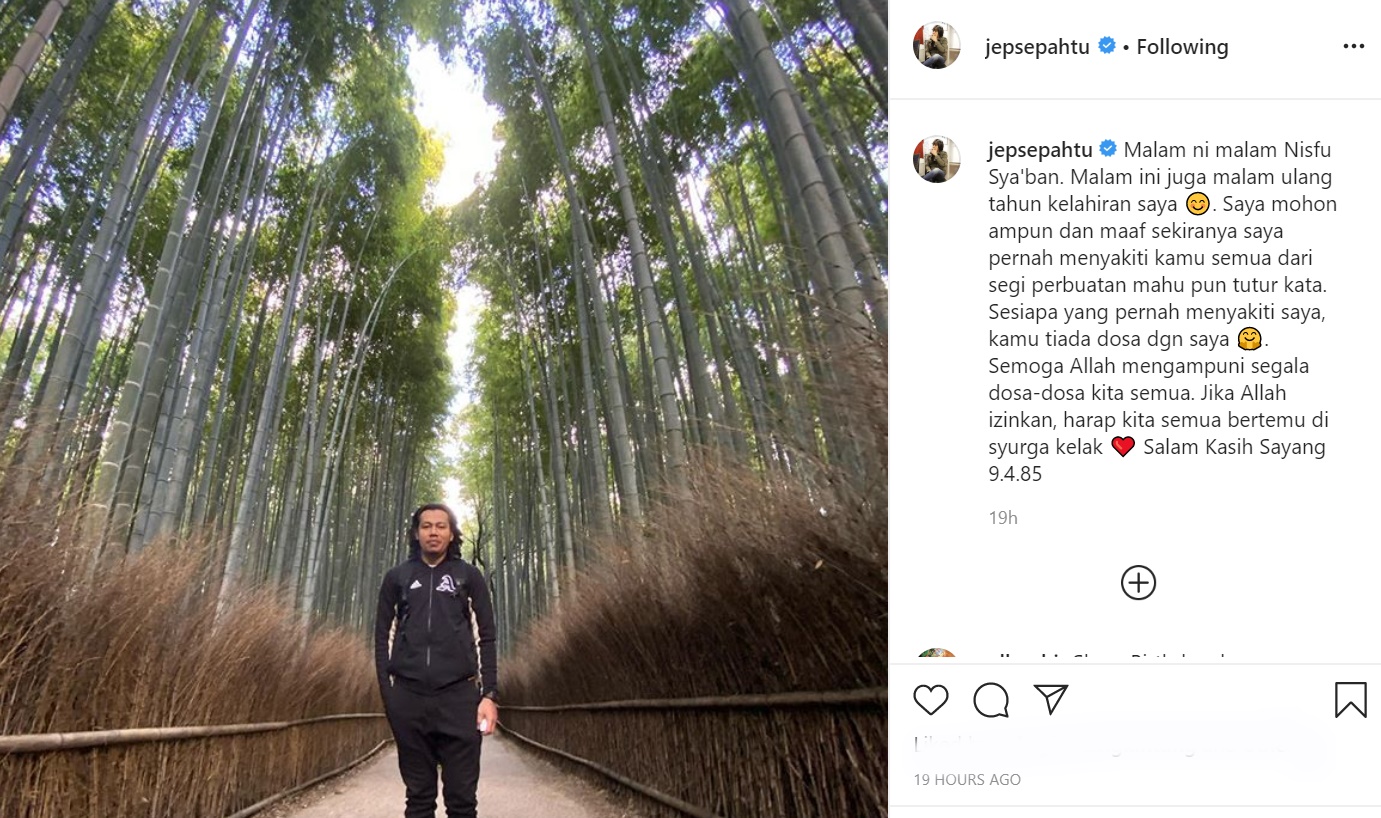Click verified badge in caption
Viewport: 1381px width, 818px height.
pyautogui.click(x=1108, y=149)
